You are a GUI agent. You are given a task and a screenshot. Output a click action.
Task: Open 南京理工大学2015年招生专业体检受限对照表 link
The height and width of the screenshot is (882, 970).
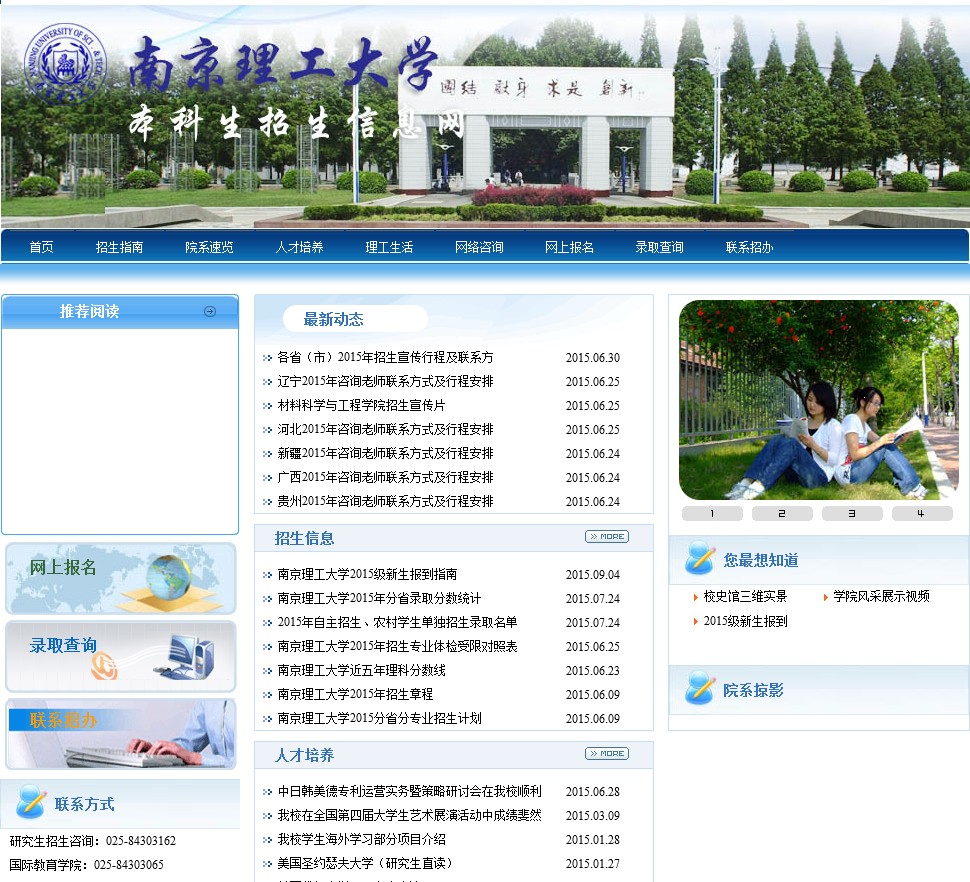[397, 646]
